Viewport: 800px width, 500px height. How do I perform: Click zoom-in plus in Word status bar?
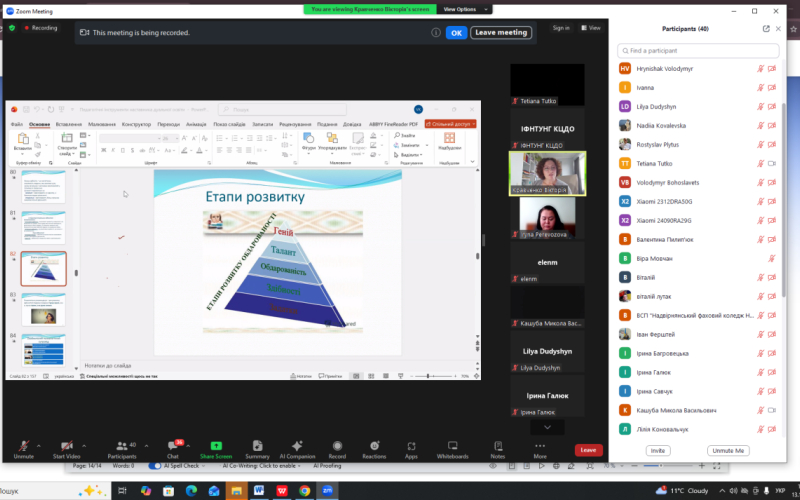coord(702,466)
